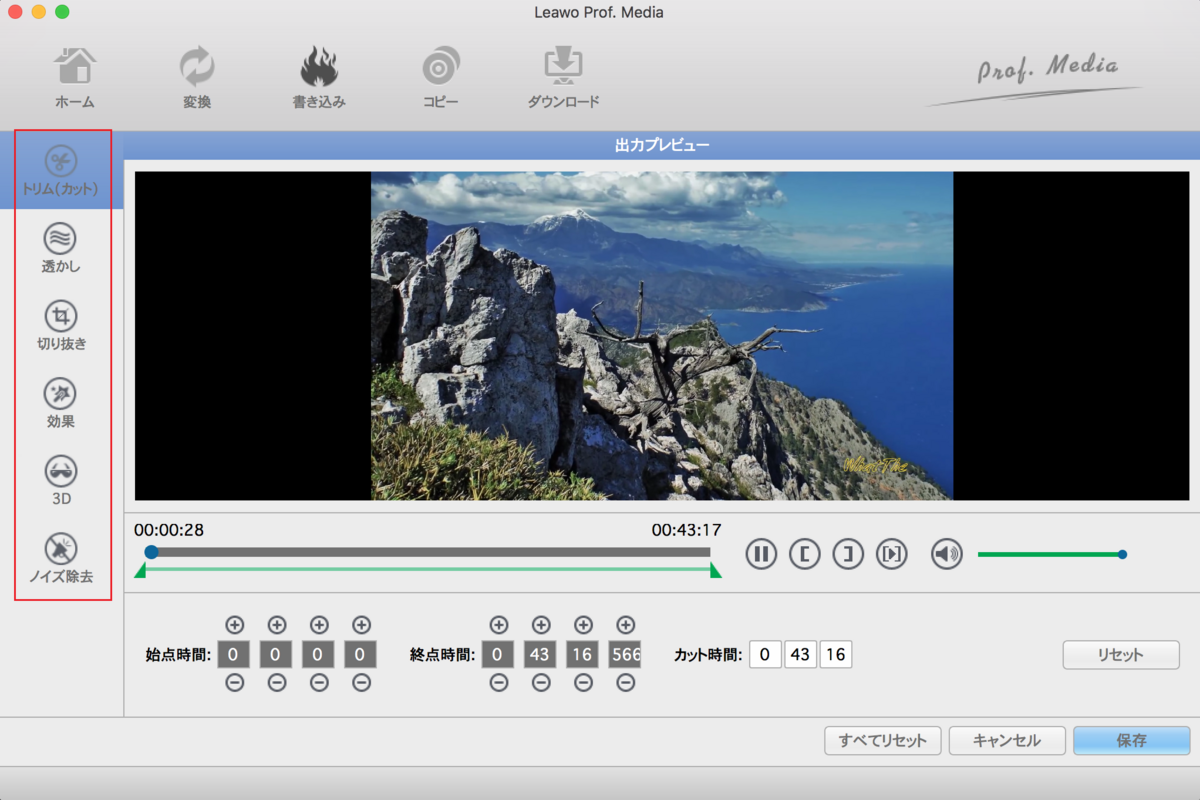Click the 出力プレビュー header title
The height and width of the screenshot is (800, 1200).
point(662,145)
